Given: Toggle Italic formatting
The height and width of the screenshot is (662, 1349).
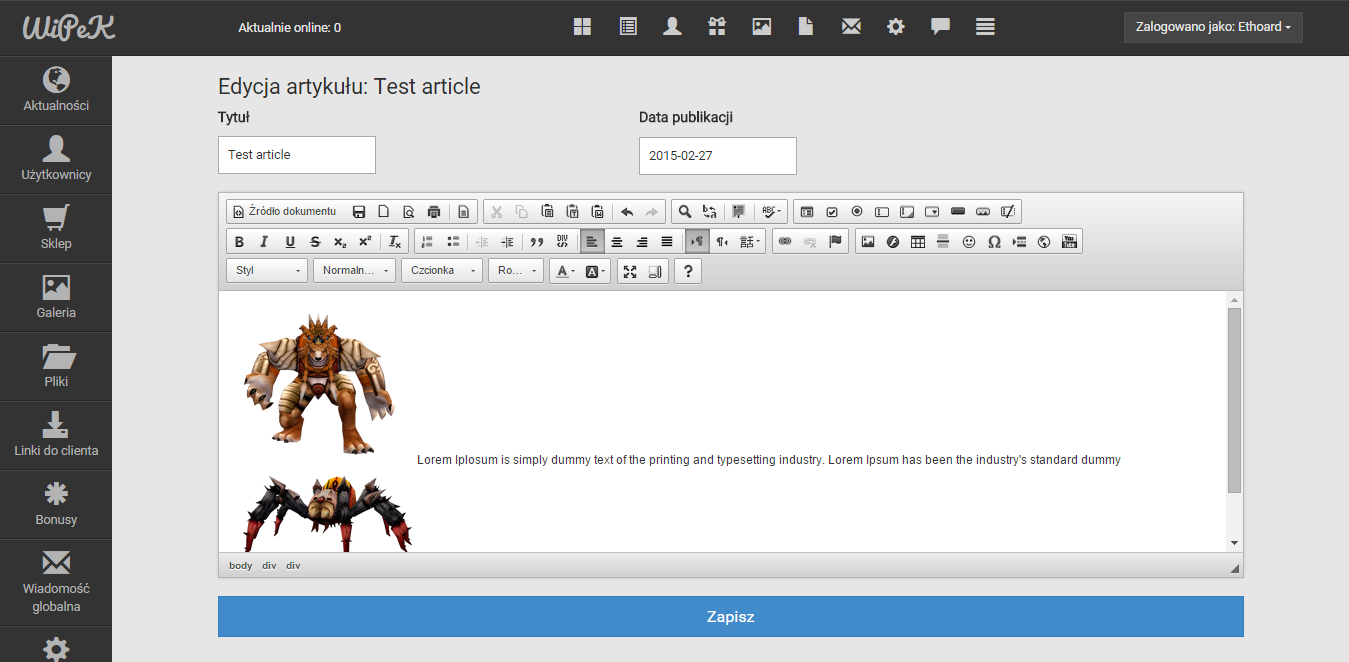Looking at the screenshot, I should [x=264, y=242].
